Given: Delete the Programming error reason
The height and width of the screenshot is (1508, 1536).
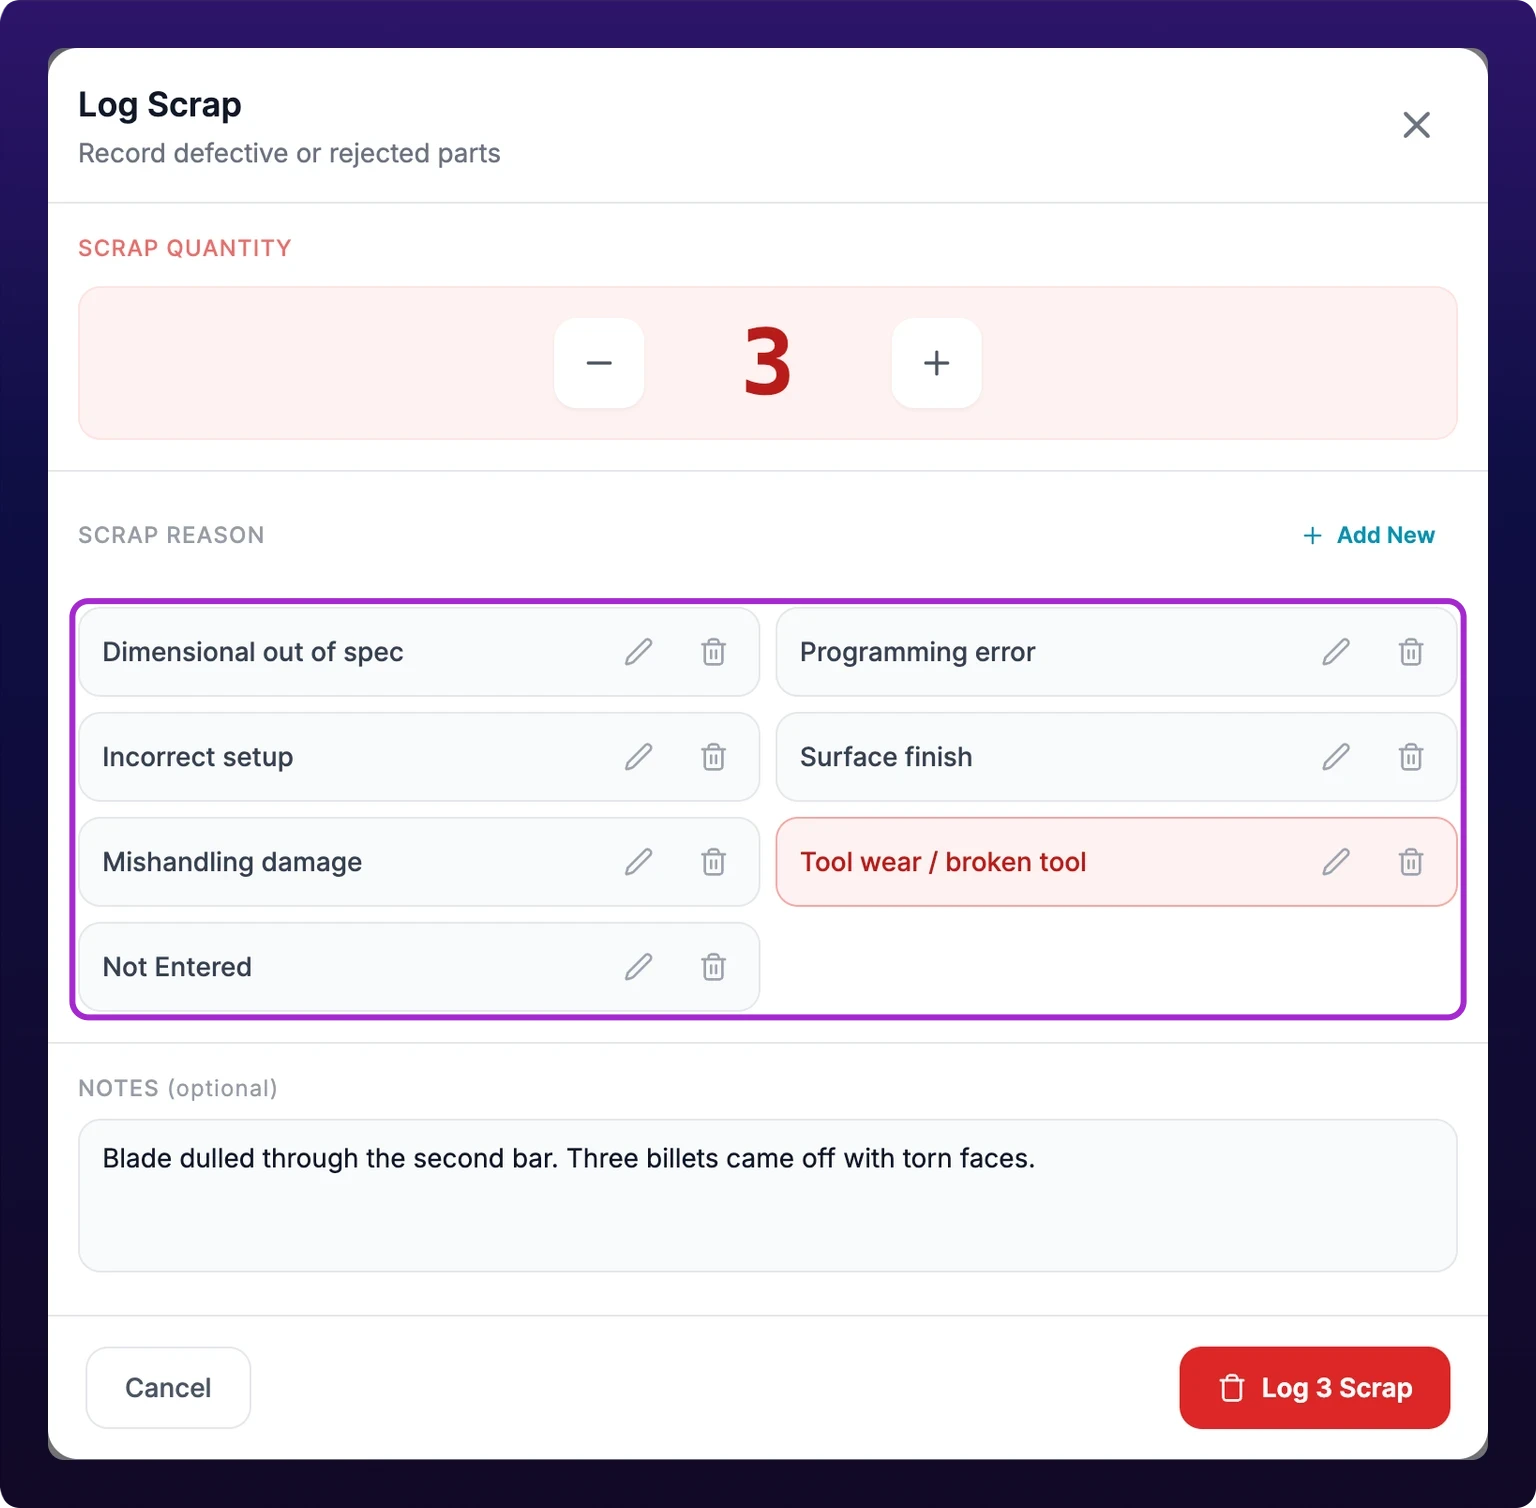Looking at the screenshot, I should [1411, 652].
